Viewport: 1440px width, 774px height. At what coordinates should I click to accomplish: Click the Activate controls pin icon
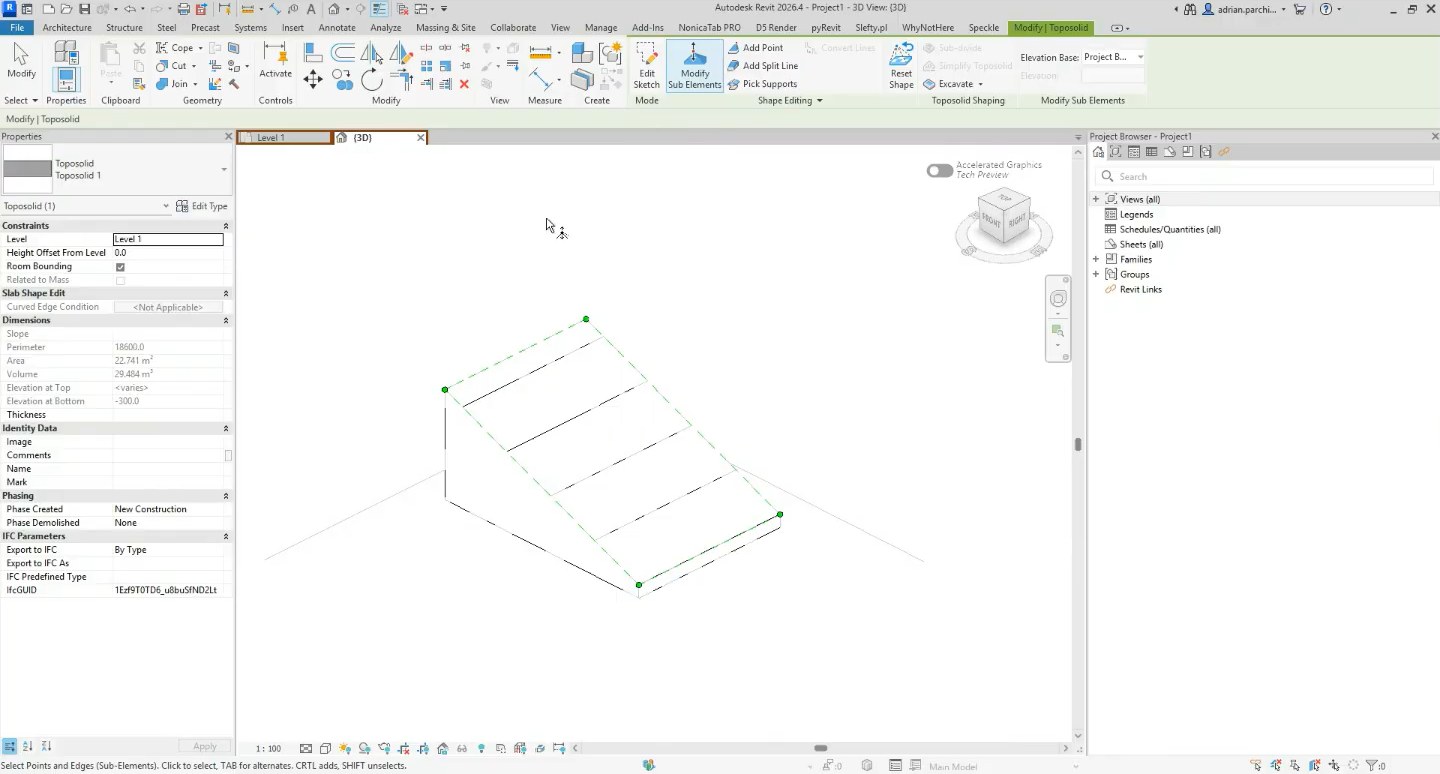pyautogui.click(x=275, y=60)
